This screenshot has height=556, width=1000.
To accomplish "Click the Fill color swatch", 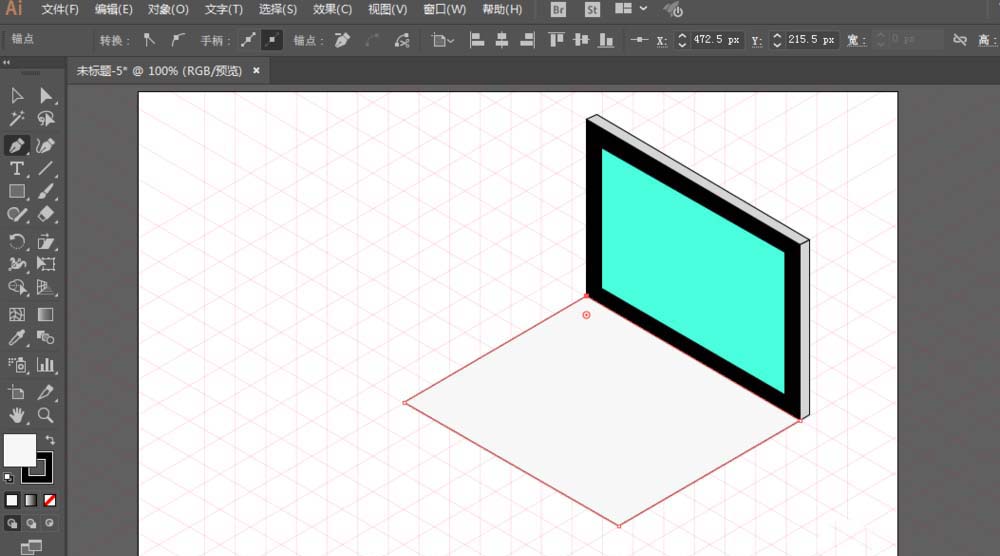I will pos(20,450).
